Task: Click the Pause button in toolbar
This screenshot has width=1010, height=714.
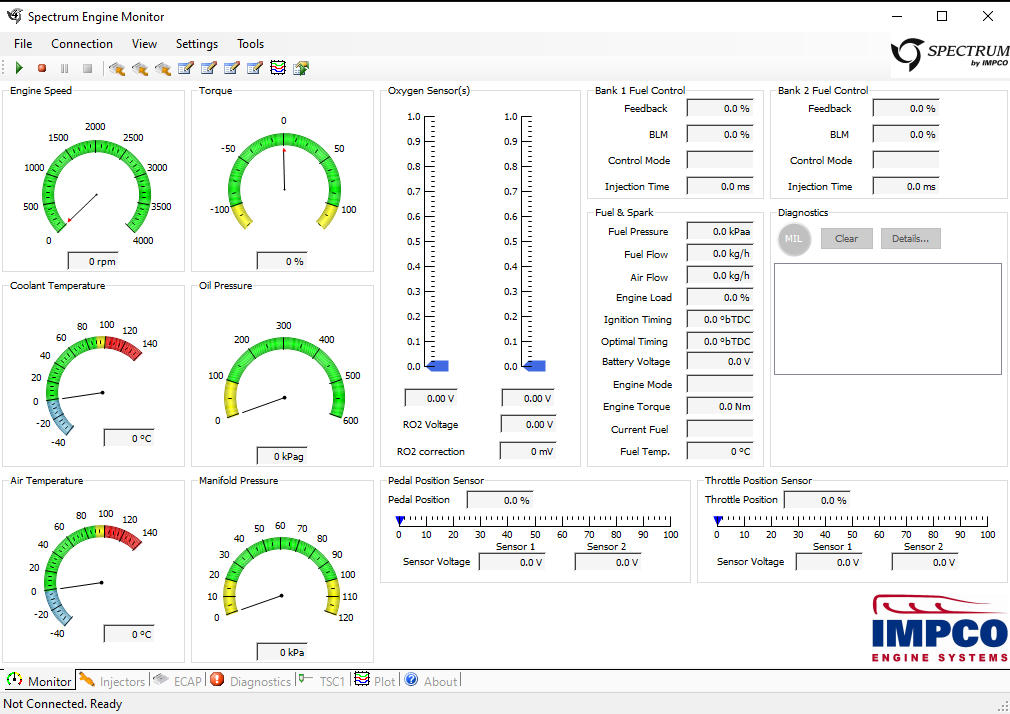Action: tap(64, 68)
